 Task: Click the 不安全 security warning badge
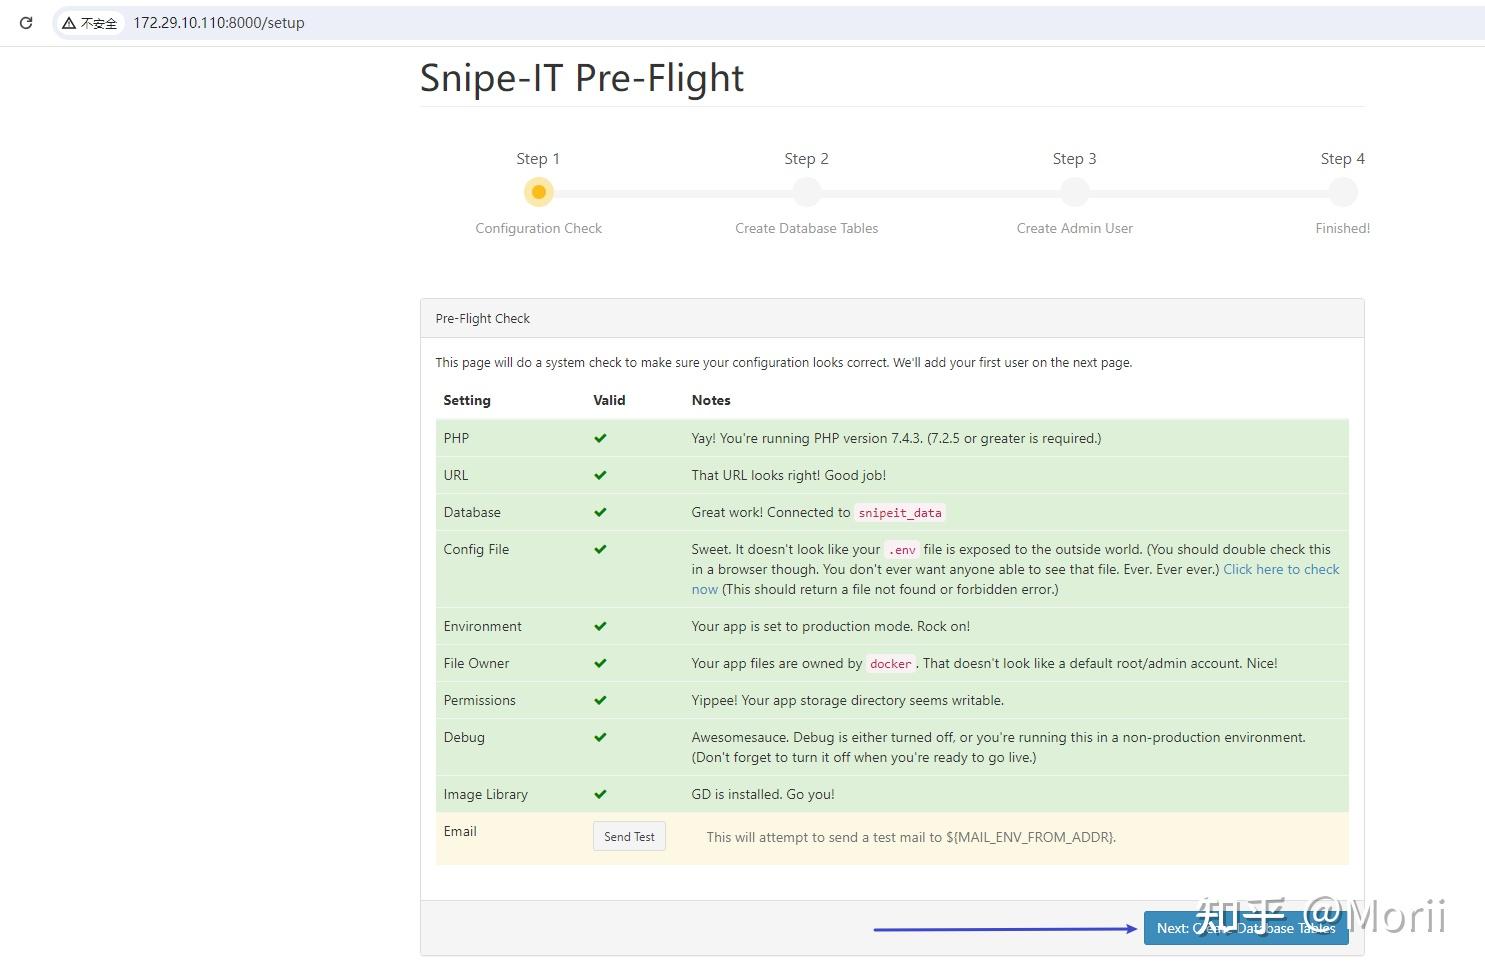(x=90, y=22)
